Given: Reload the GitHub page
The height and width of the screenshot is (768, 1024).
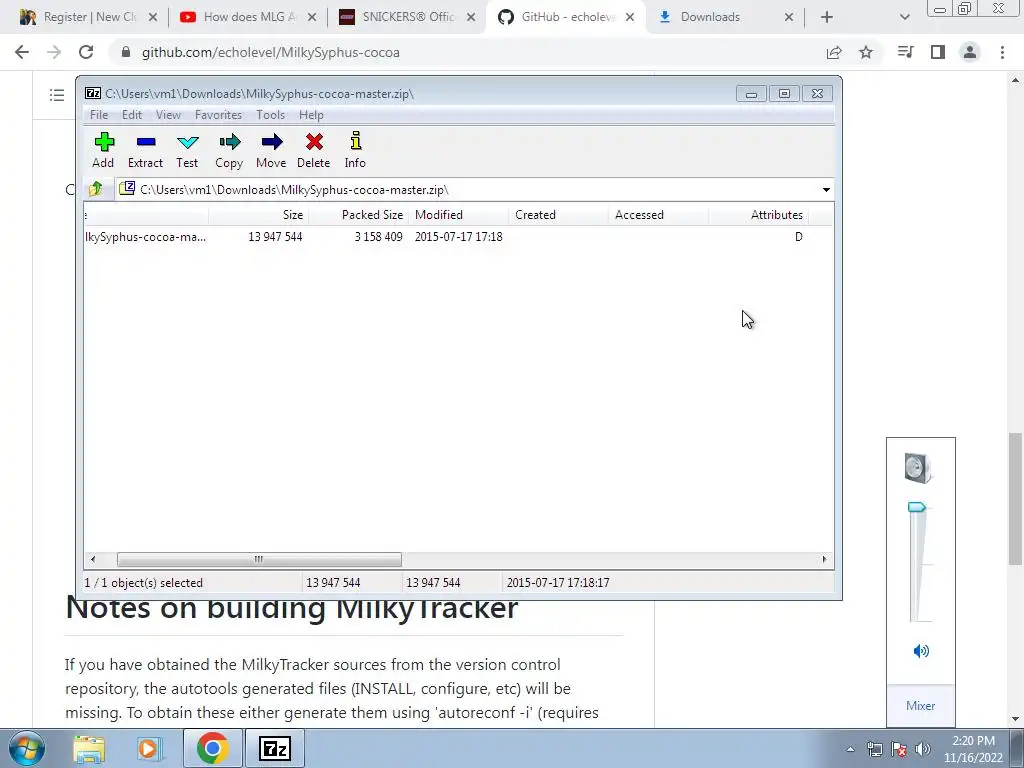Looking at the screenshot, I should pyautogui.click(x=86, y=52).
